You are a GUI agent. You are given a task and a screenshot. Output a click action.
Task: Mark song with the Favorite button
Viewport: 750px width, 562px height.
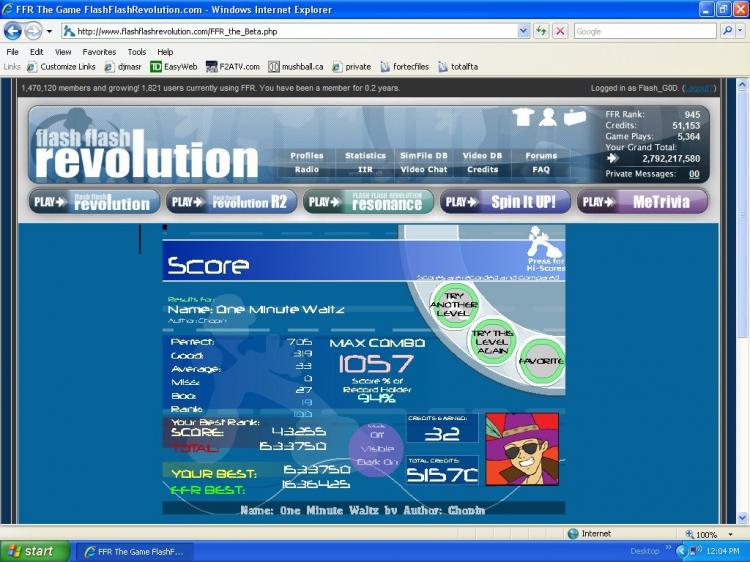(x=540, y=361)
